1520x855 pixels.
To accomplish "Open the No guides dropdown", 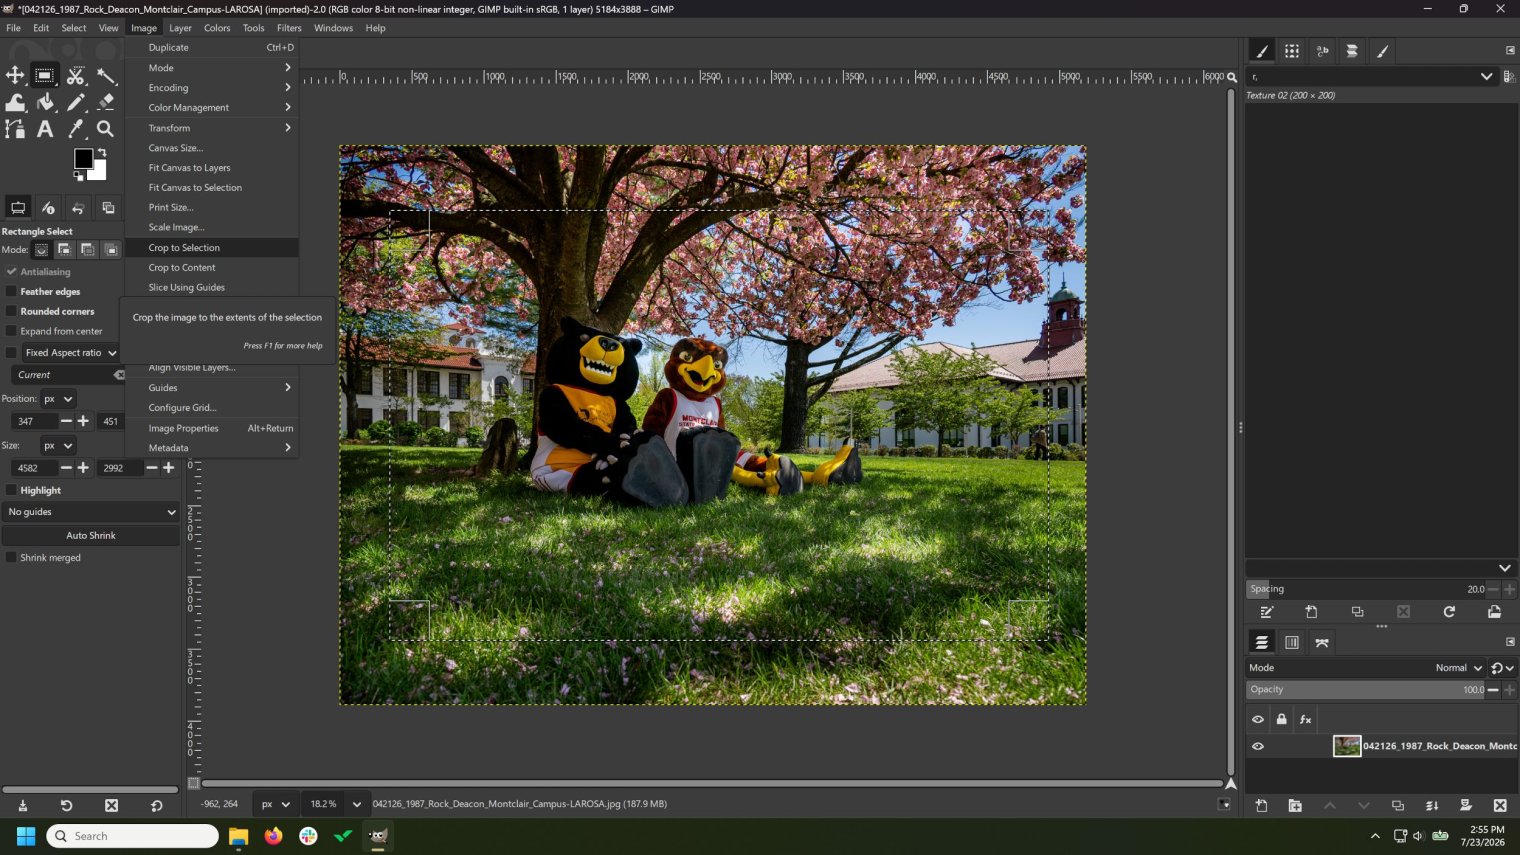I will (x=91, y=512).
